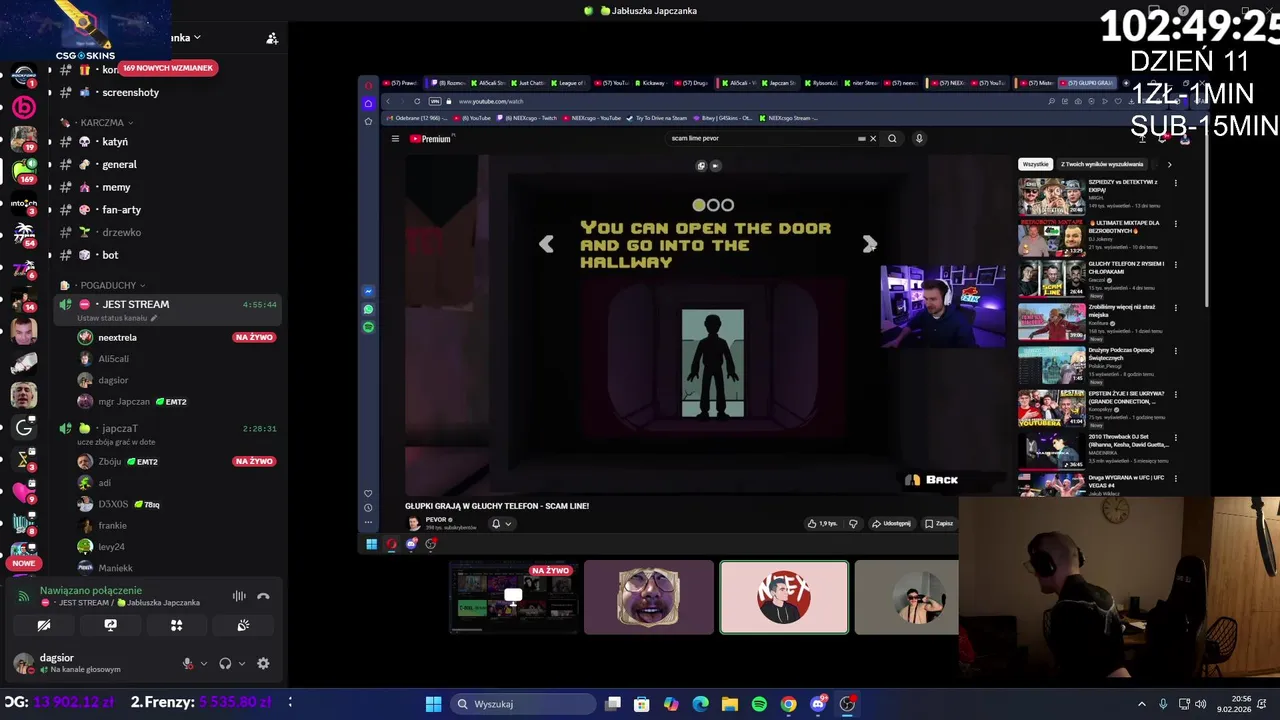Open the pink 'b' server icon
The image size is (1280, 720).
tap(23, 107)
